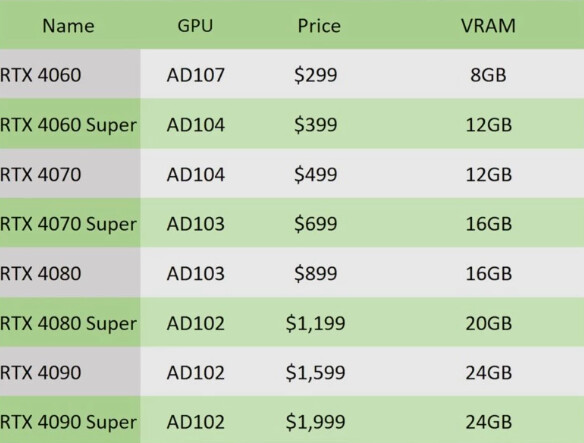The width and height of the screenshot is (584, 443).
Task: Click the $1,599 price cell
Action: pos(315,372)
